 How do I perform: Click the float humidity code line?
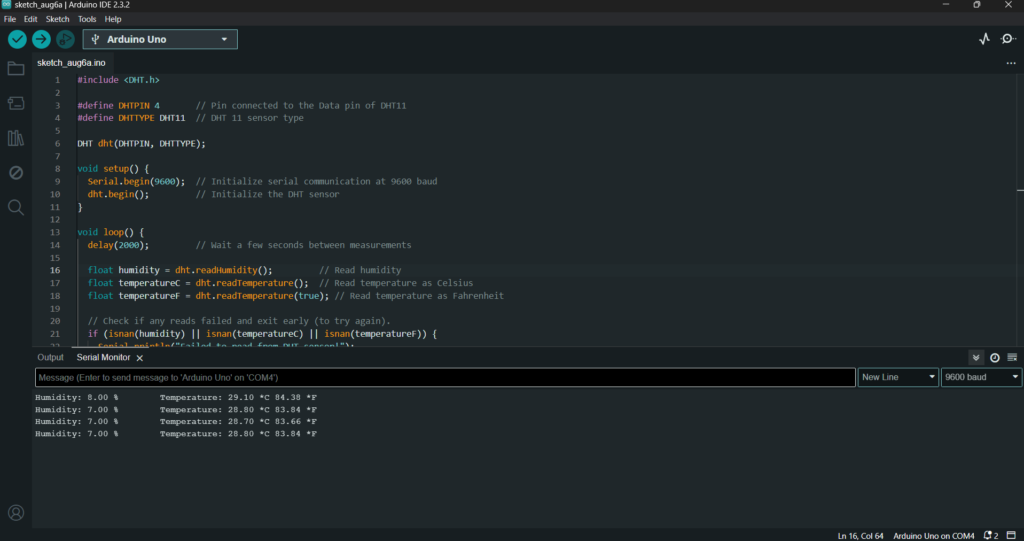point(180,270)
